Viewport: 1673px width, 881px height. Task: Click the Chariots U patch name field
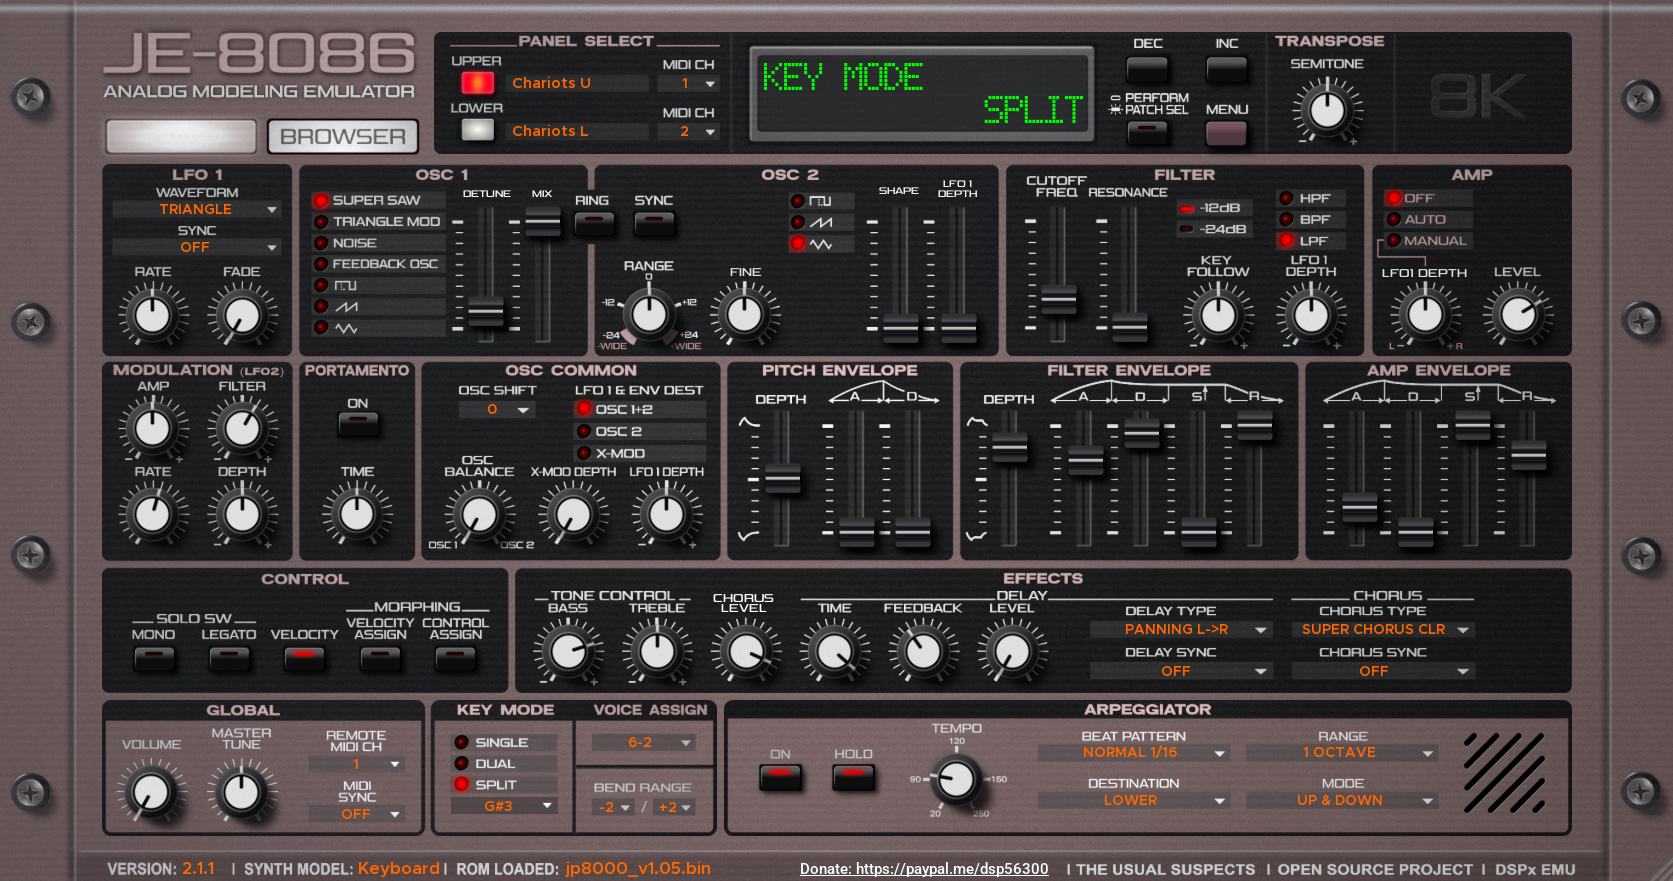pyautogui.click(x=577, y=83)
